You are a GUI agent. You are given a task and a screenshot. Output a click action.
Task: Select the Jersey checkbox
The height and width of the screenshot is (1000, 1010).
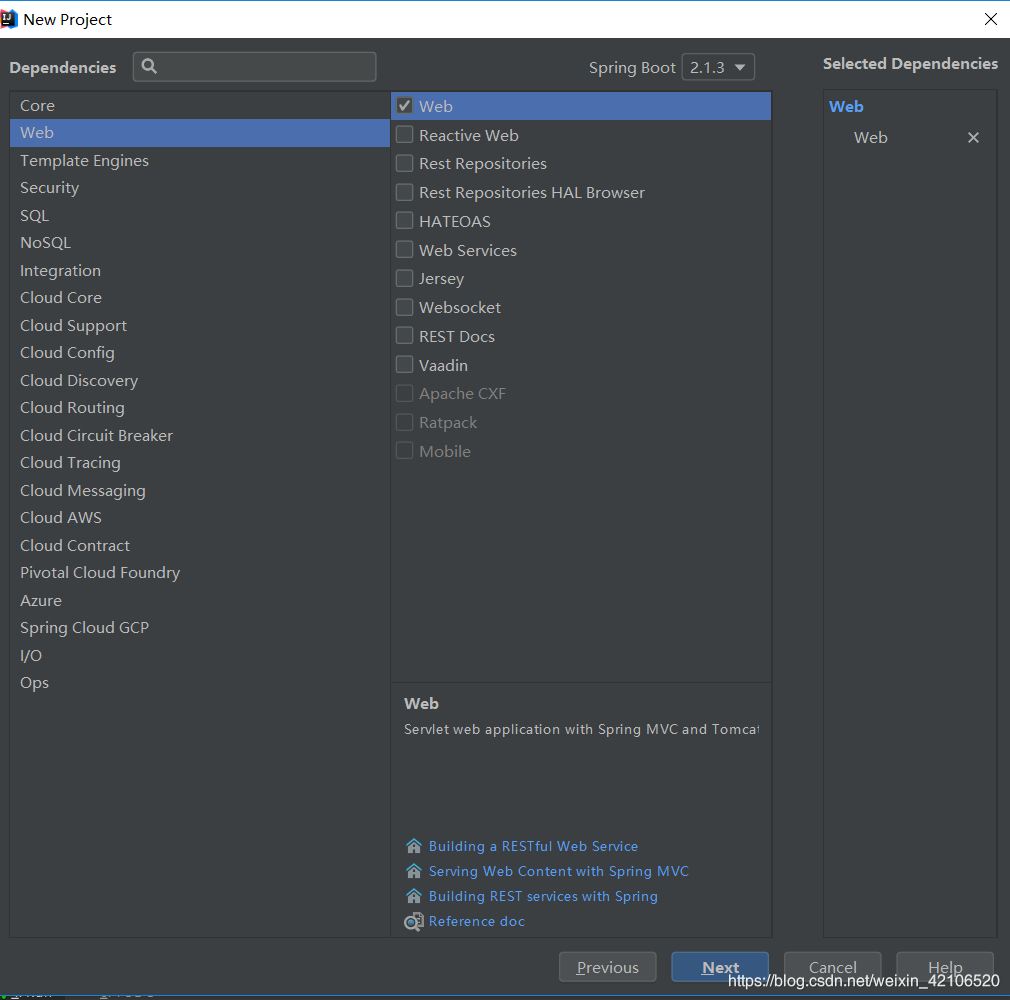coord(405,278)
